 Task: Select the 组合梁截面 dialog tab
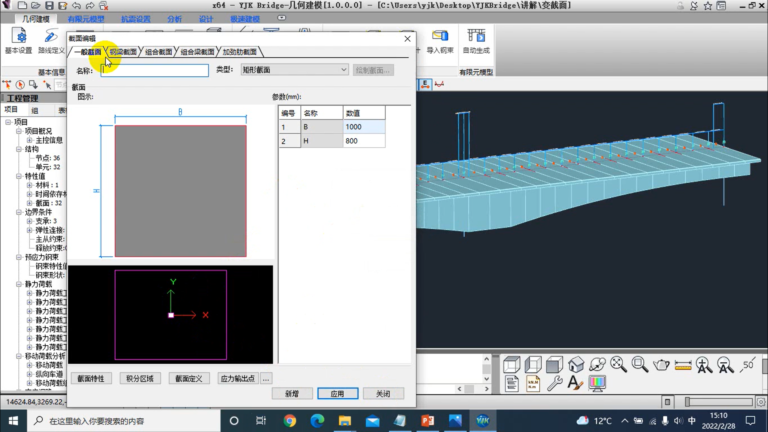(197, 52)
